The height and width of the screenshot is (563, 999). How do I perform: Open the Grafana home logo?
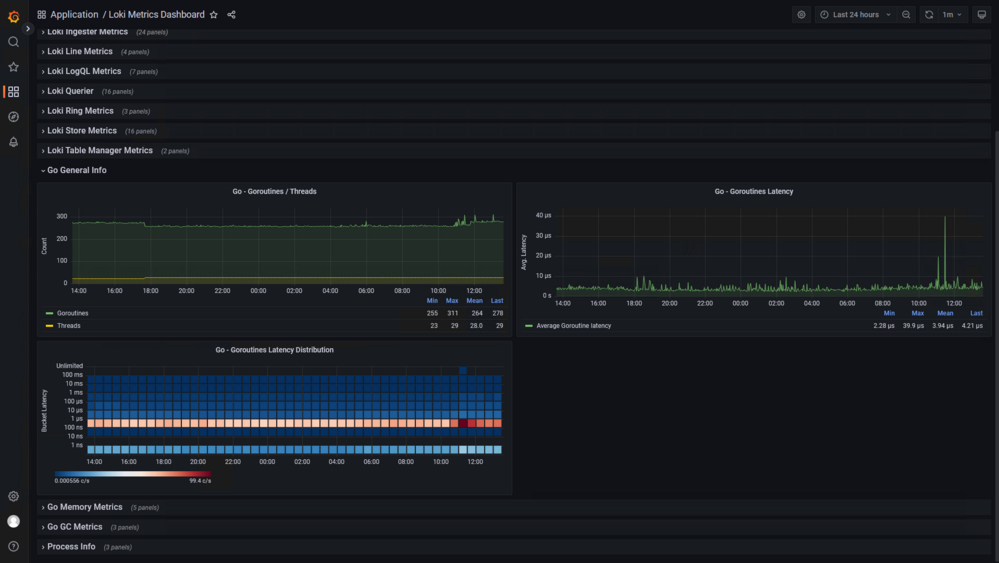point(13,17)
